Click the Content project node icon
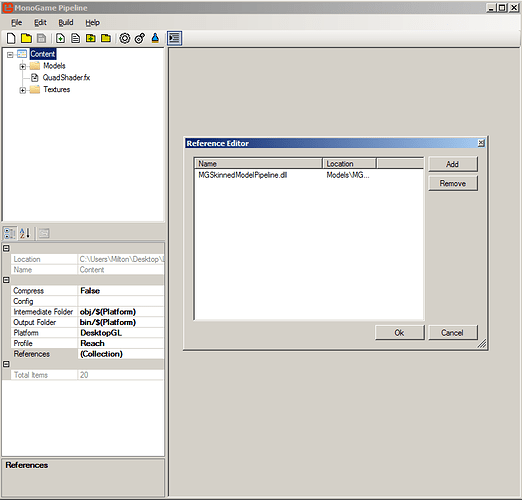 tap(22, 54)
